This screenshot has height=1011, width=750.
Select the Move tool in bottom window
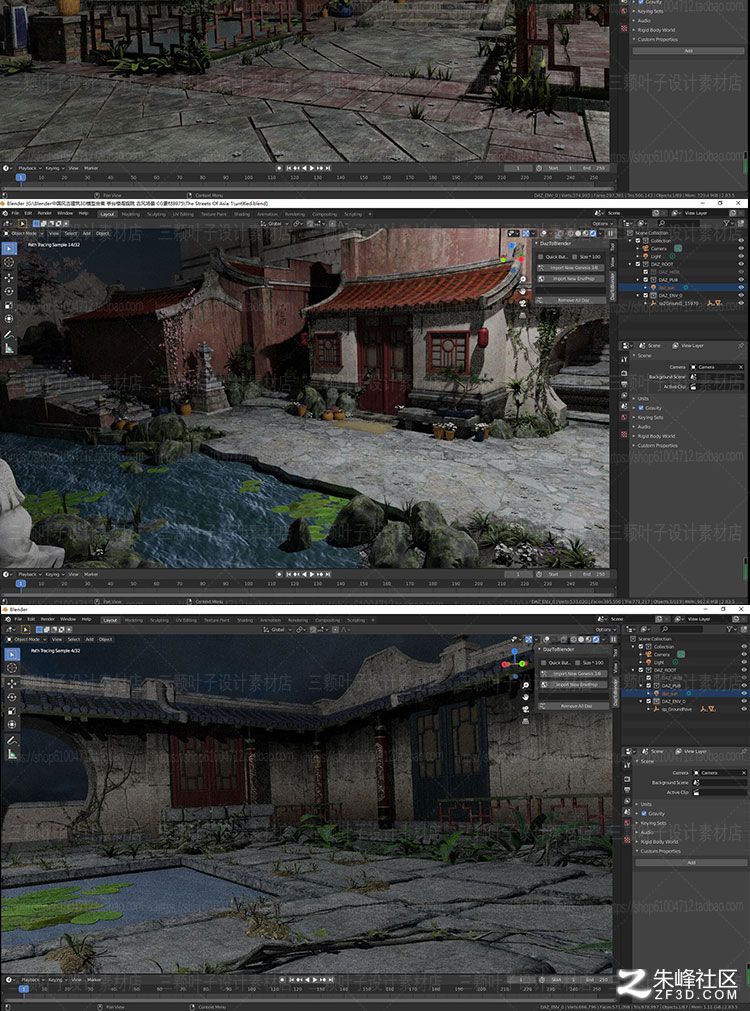[12, 683]
